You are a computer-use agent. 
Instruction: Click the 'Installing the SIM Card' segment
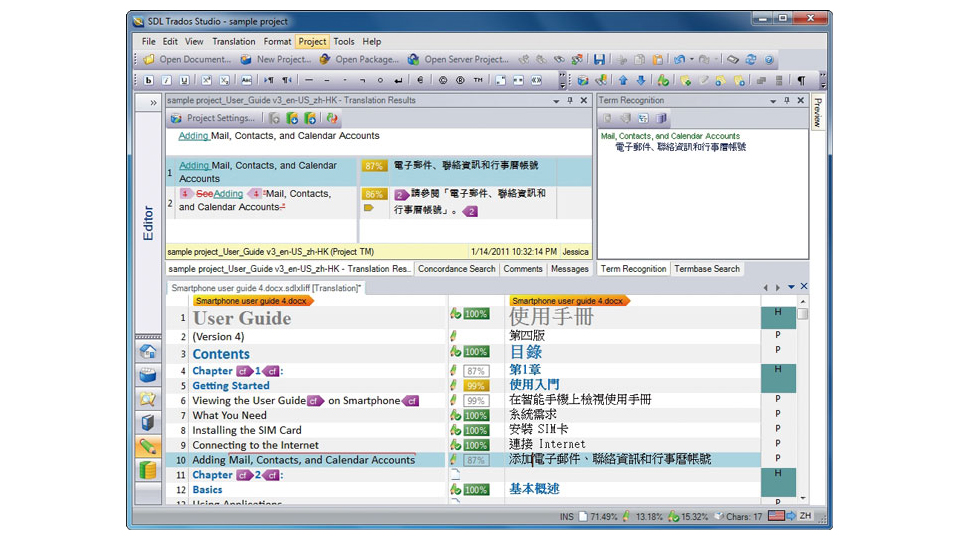pos(247,430)
